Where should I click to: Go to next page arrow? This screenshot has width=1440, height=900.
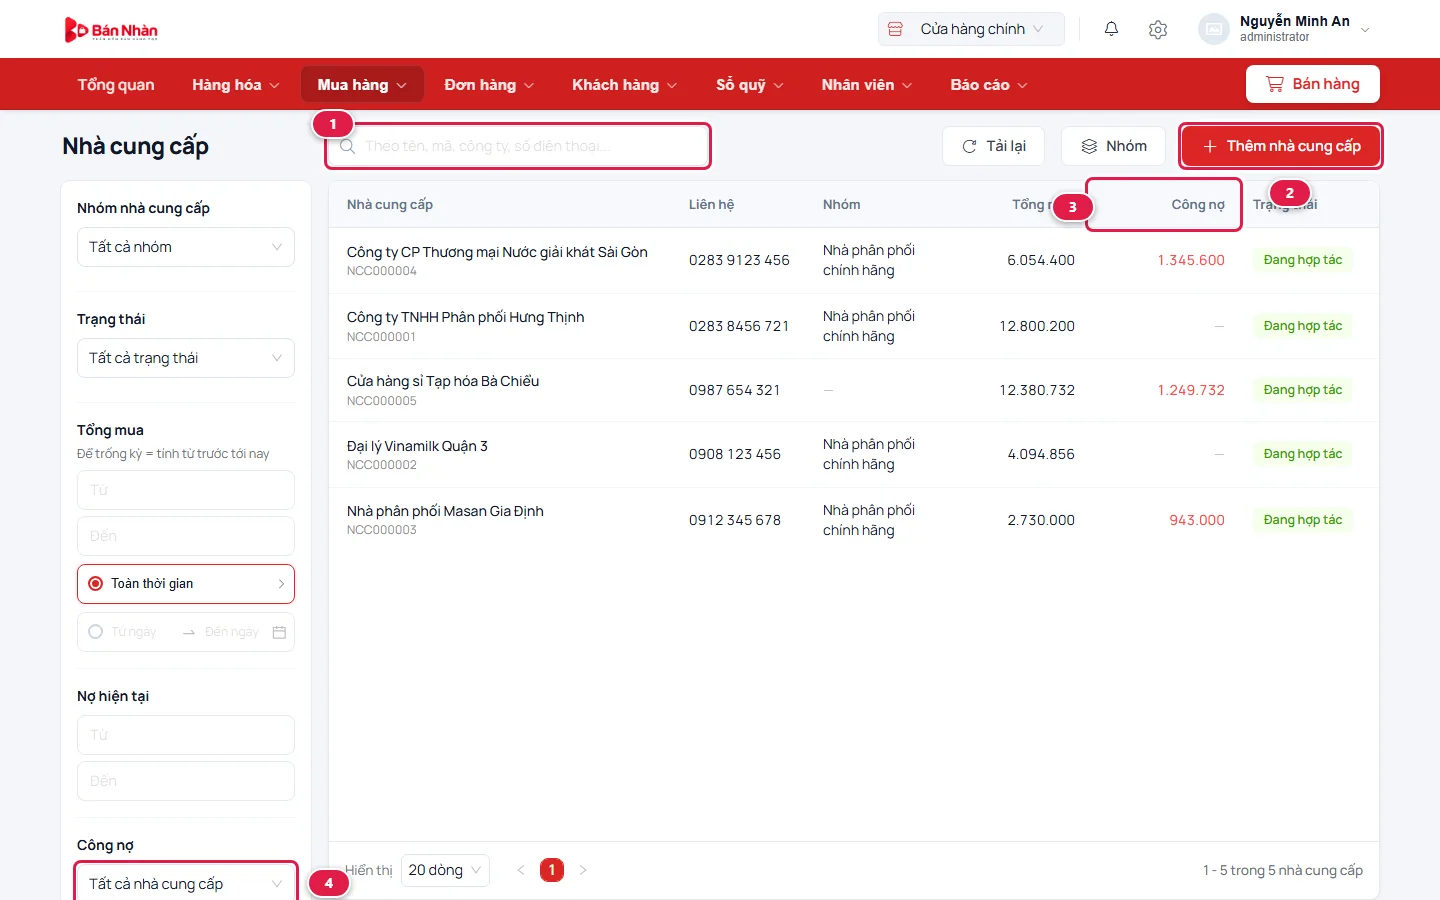coord(583,870)
